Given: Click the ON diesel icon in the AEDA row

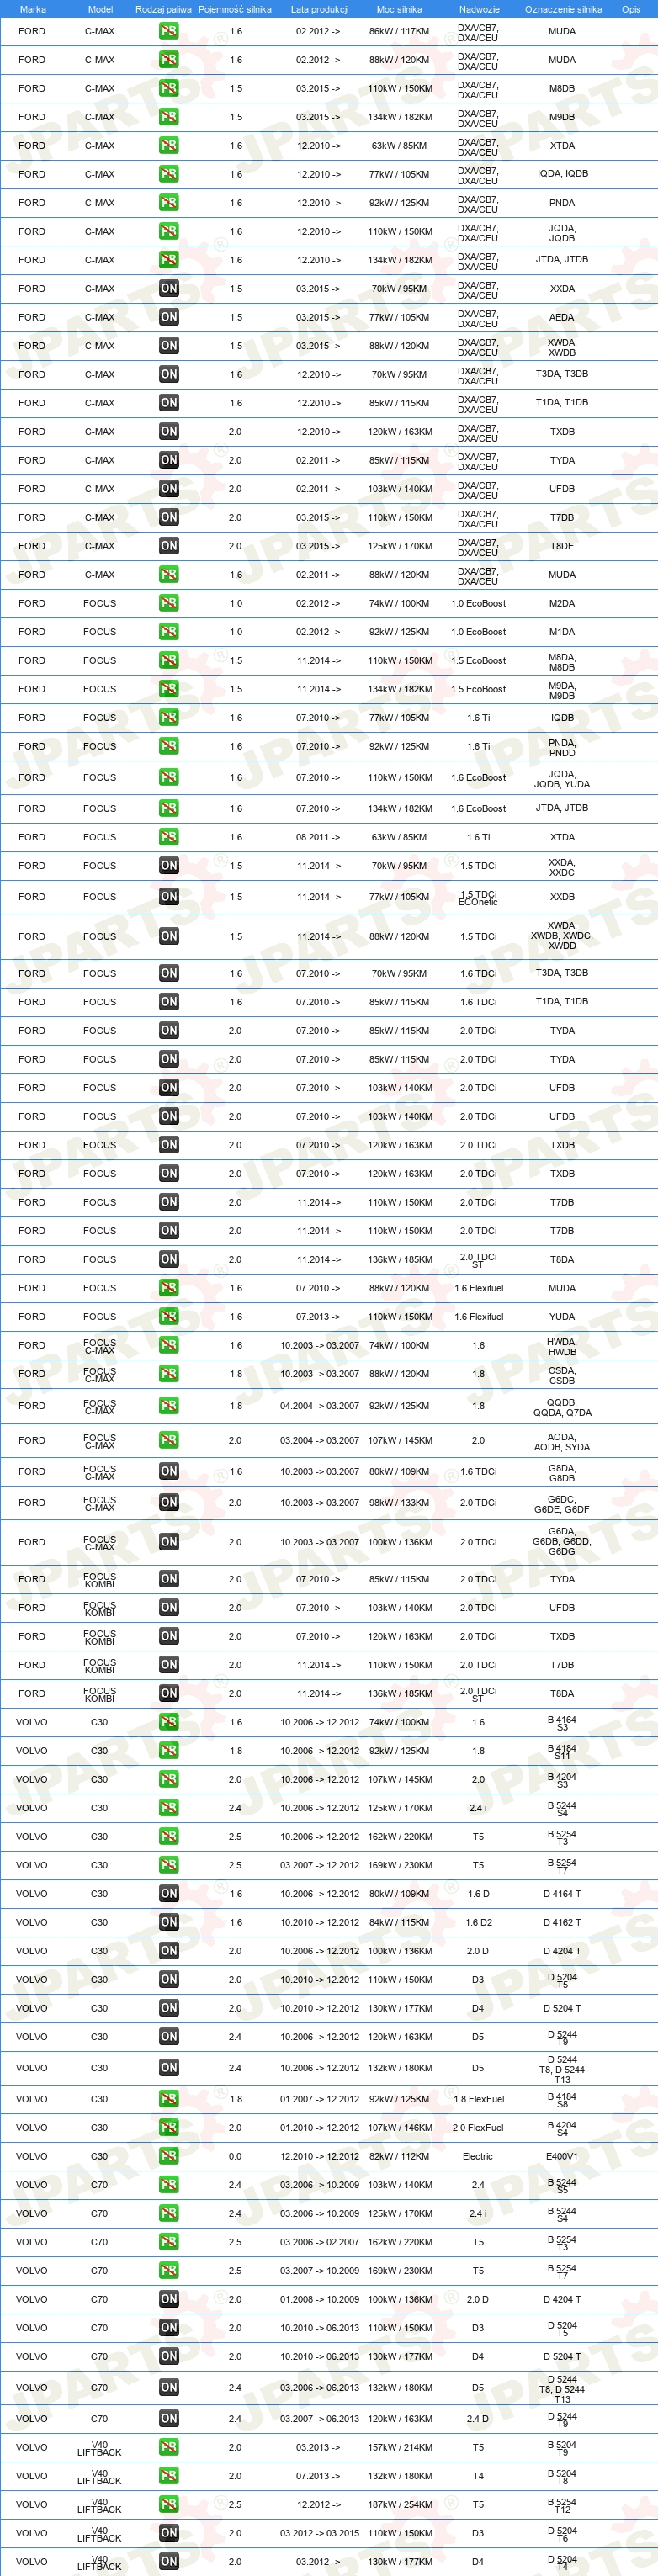Looking at the screenshot, I should pyautogui.click(x=169, y=317).
